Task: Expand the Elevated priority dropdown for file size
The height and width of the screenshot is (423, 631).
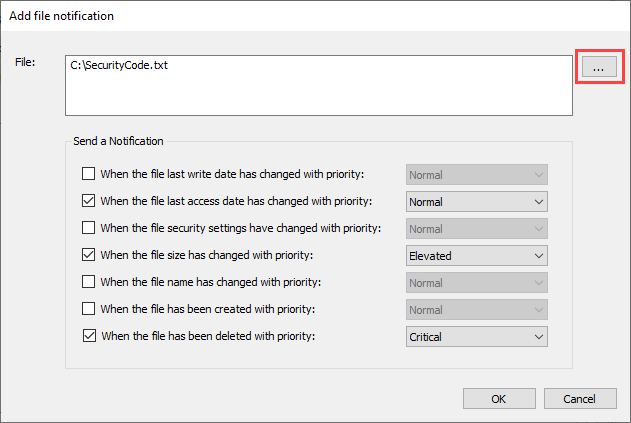Action: [x=476, y=256]
